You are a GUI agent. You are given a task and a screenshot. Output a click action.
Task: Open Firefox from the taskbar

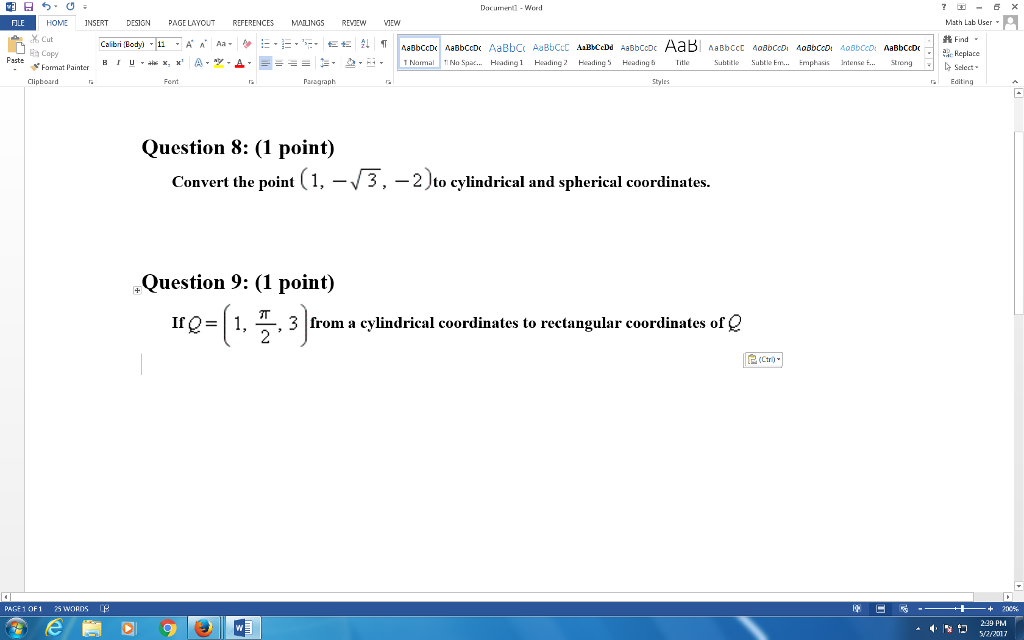point(204,628)
